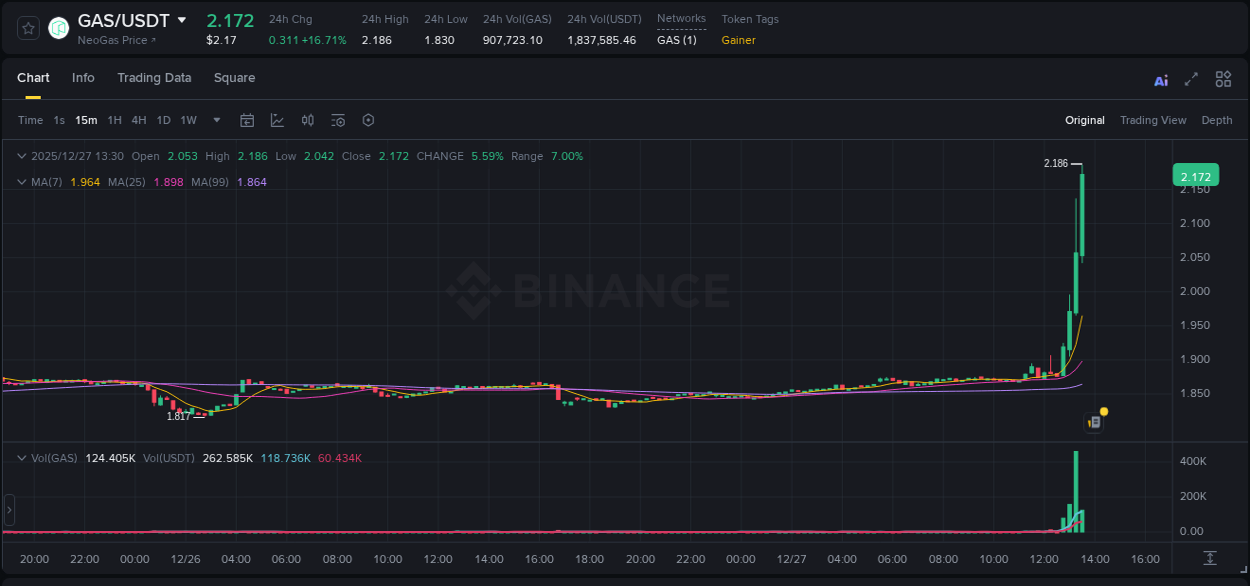Click the candlestick display settings icon
This screenshot has height=586, width=1250.
pos(308,120)
